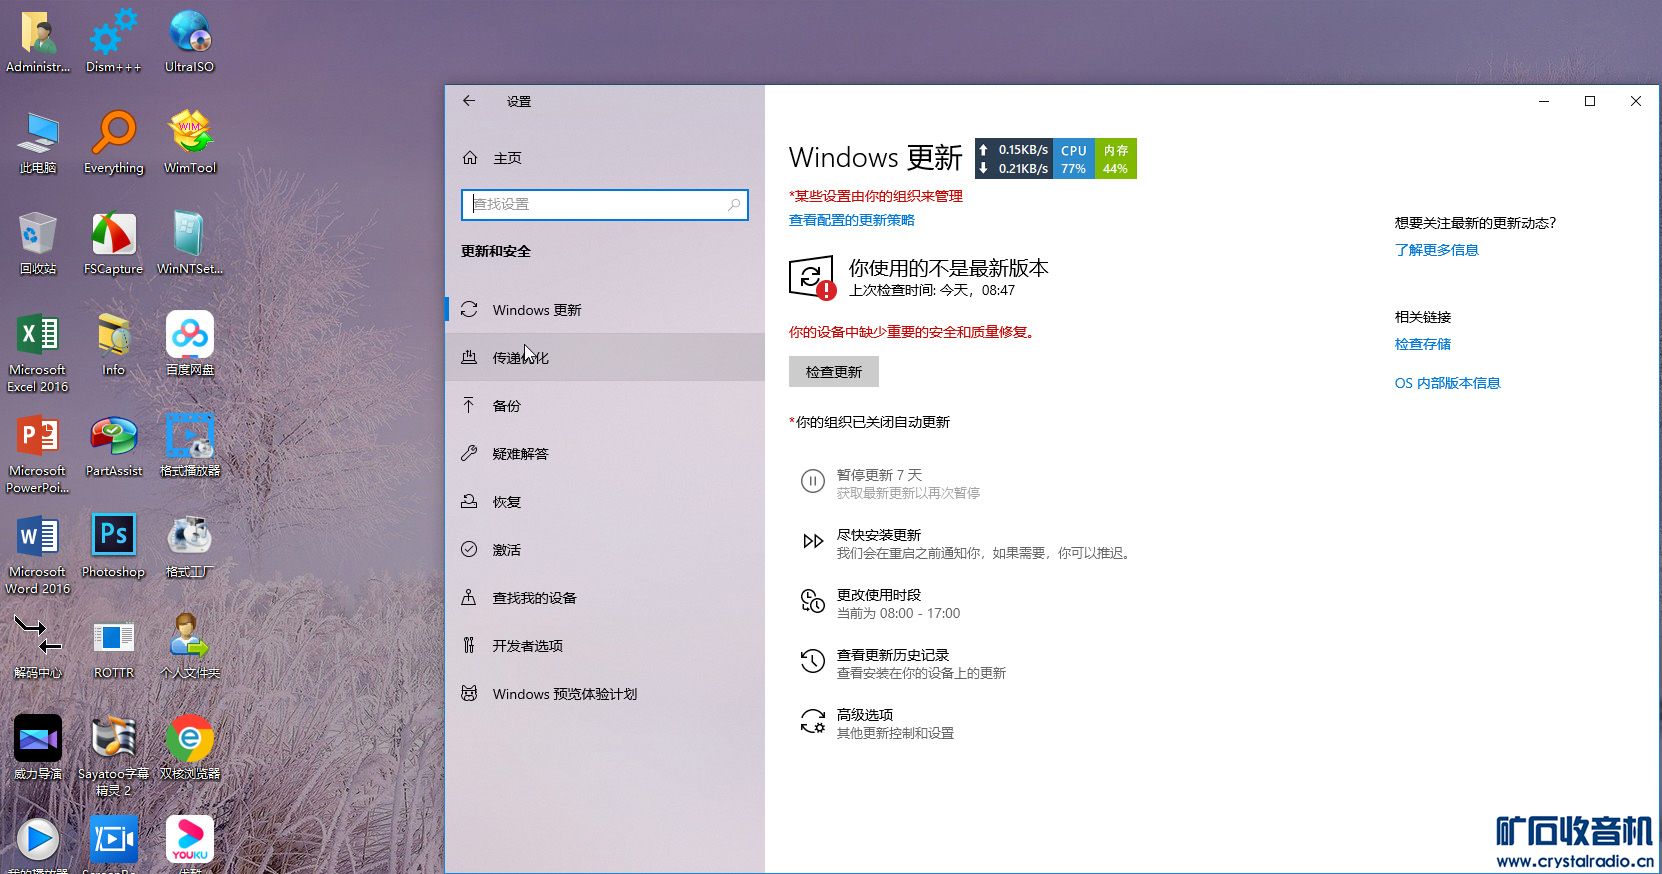Viewport: 1662px width, 874px height.
Task: Open the 备份 backup section
Action: point(605,406)
